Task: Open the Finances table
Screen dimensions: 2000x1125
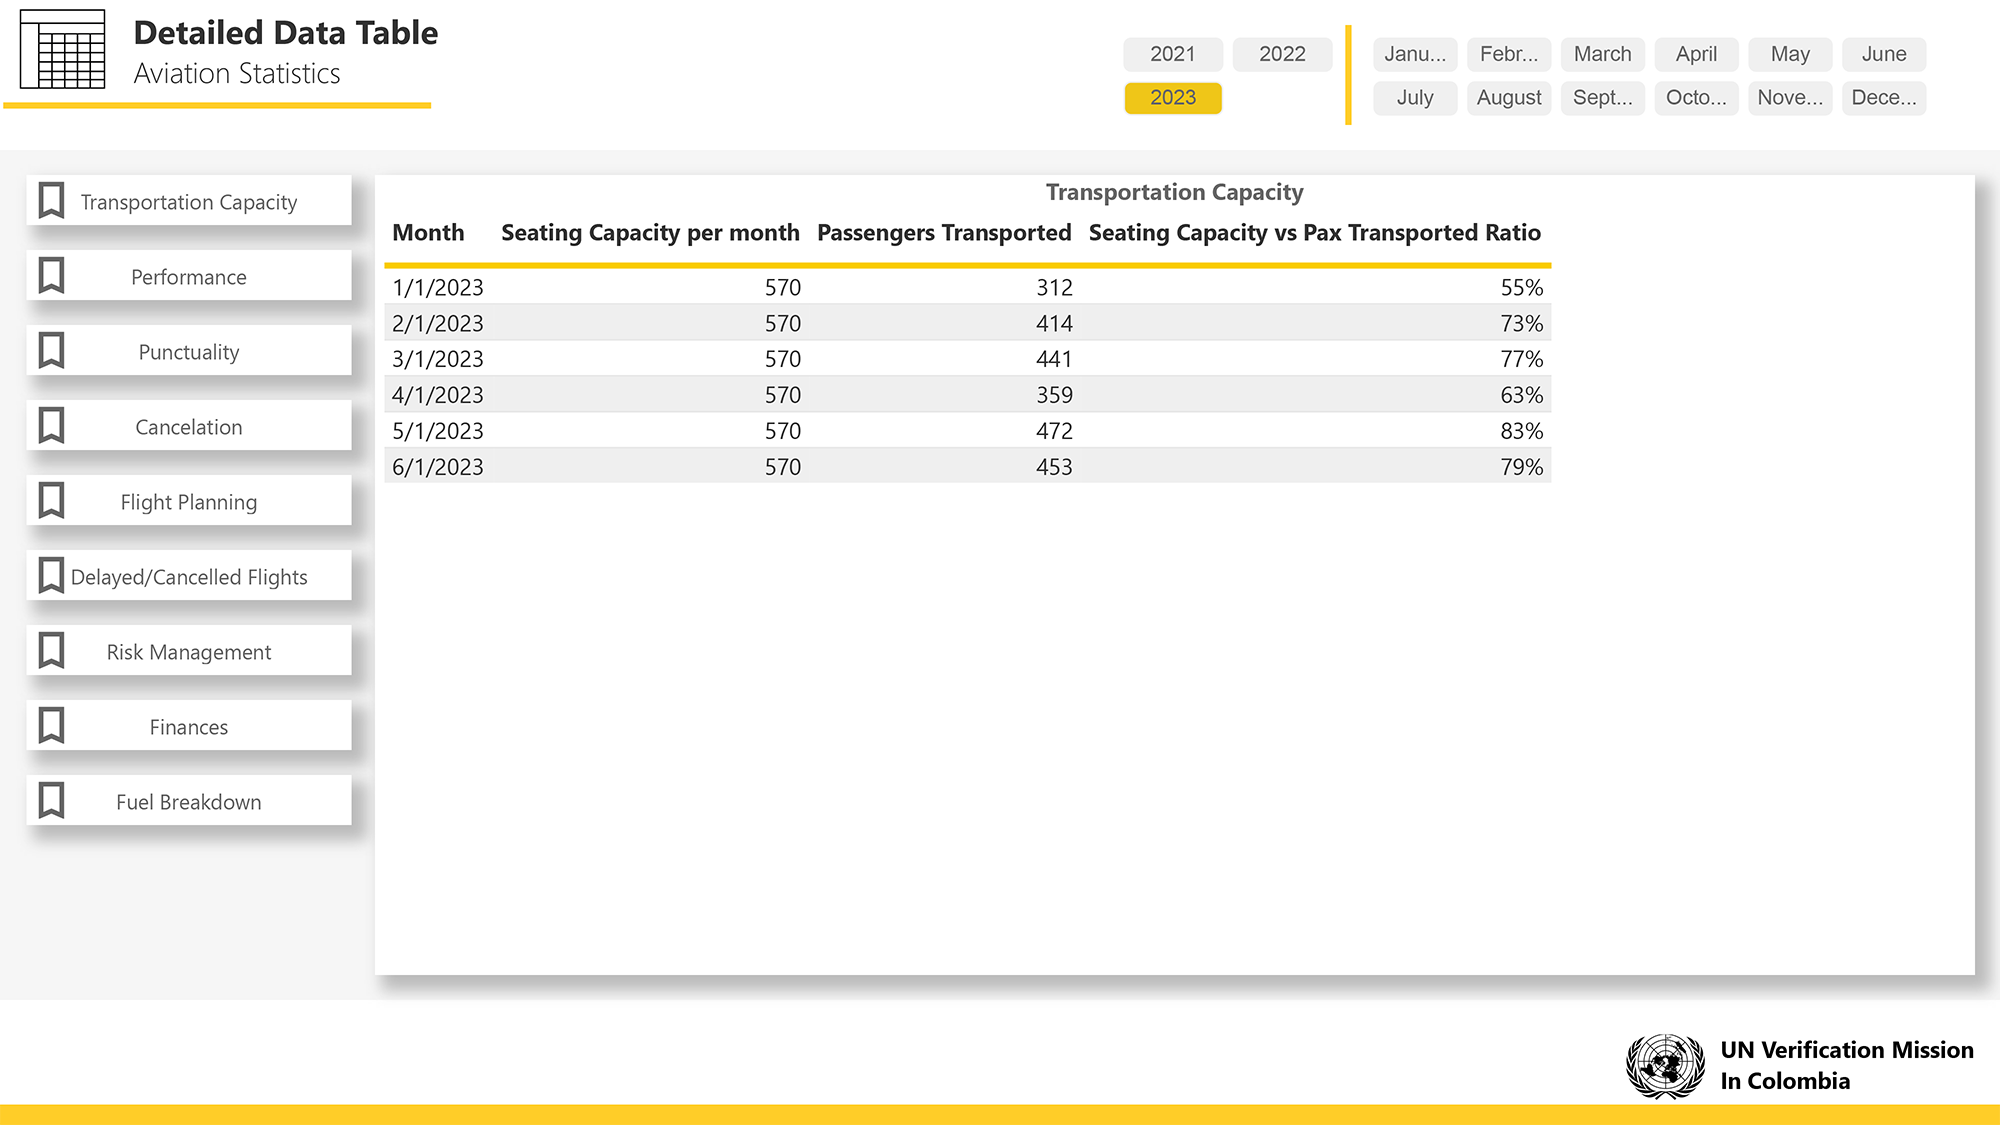Action: [x=189, y=726]
